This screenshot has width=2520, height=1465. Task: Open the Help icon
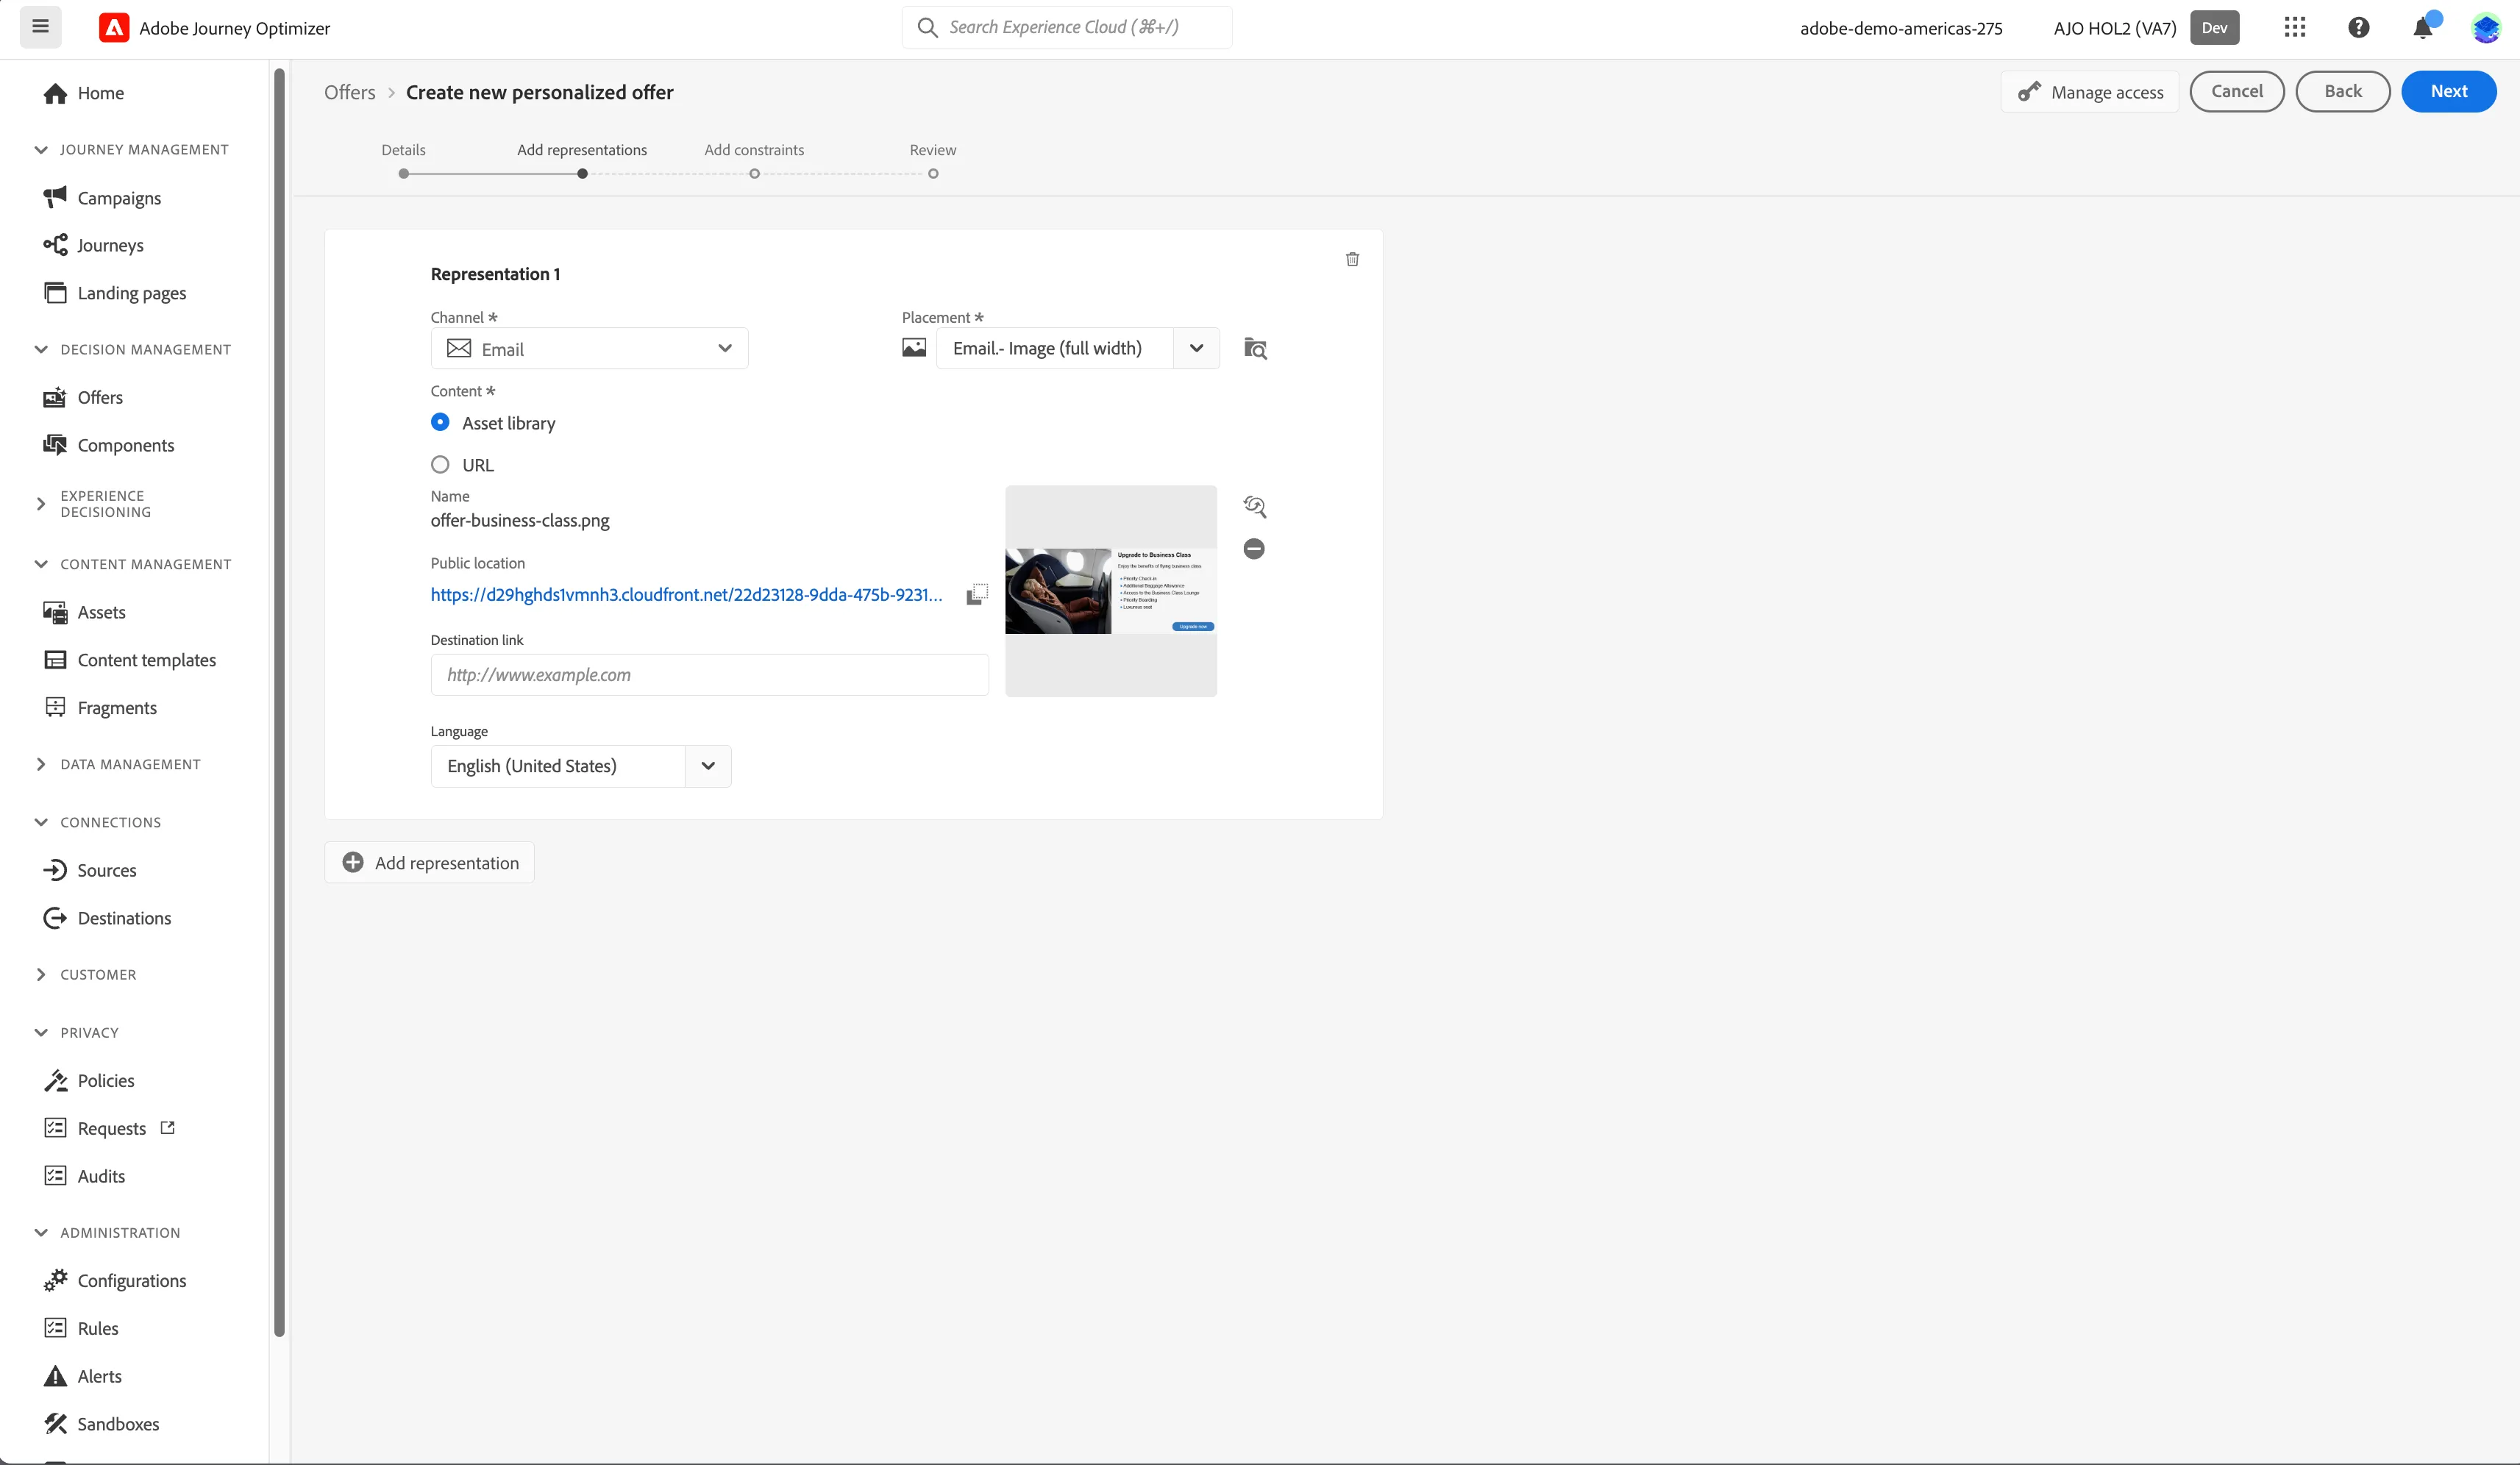(x=2359, y=27)
